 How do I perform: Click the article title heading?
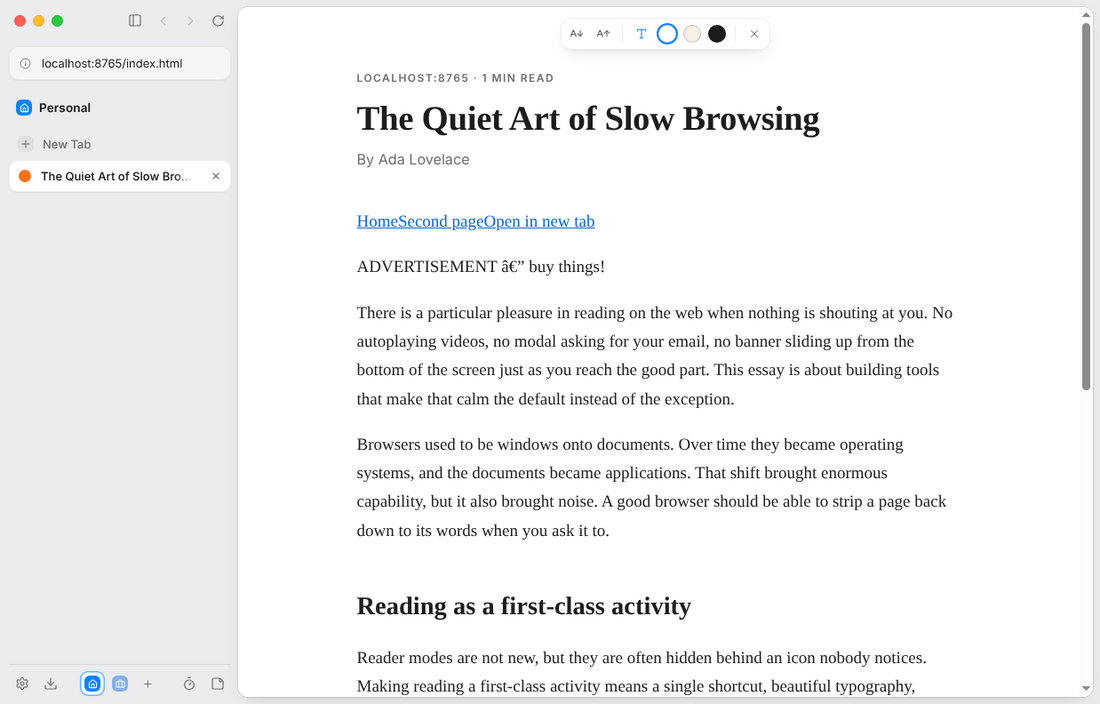pyautogui.click(x=588, y=119)
